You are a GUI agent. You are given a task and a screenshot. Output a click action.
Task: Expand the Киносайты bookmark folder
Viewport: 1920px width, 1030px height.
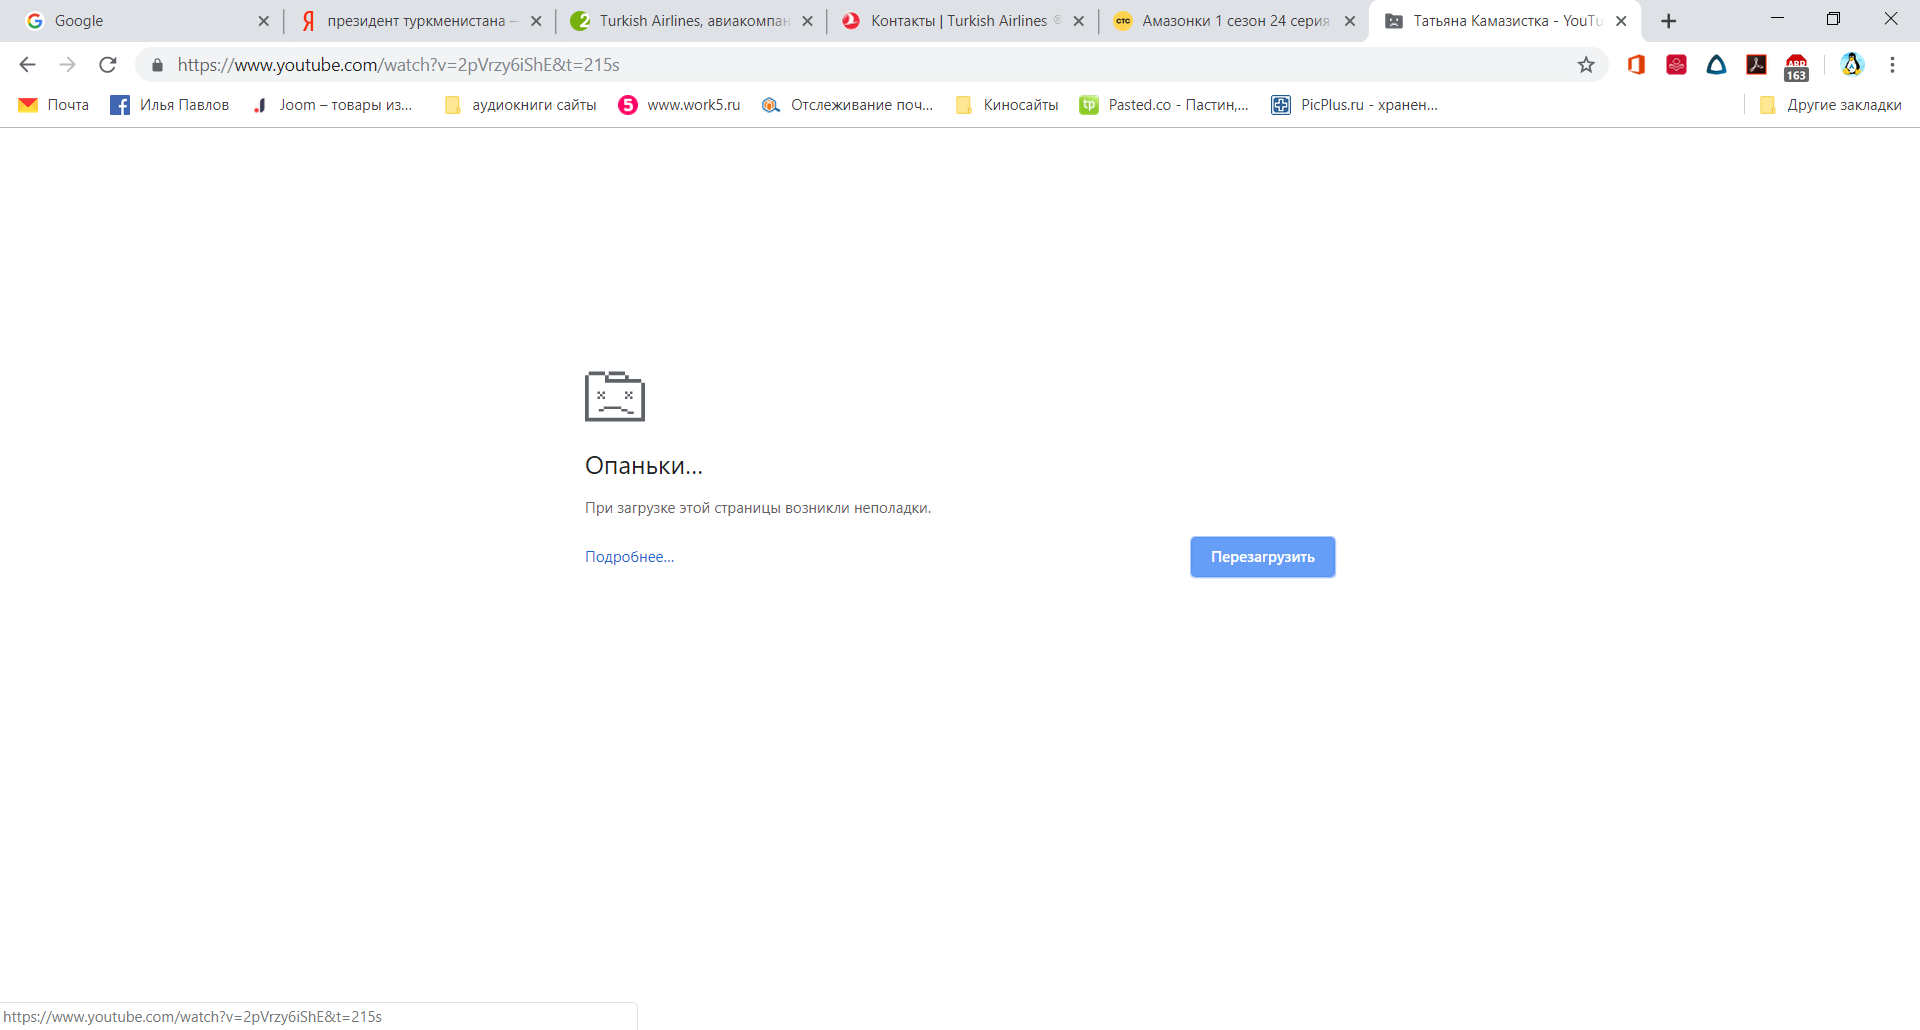pyautogui.click(x=1007, y=105)
